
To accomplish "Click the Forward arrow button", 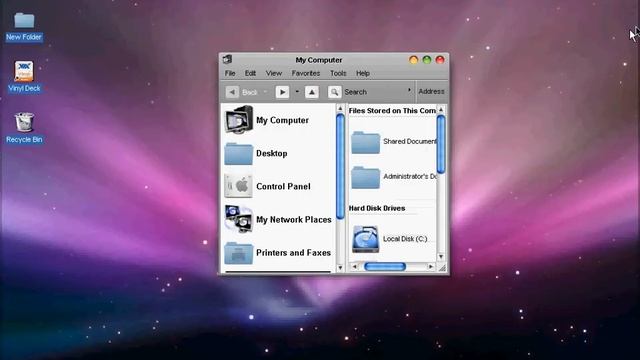I will (282, 92).
